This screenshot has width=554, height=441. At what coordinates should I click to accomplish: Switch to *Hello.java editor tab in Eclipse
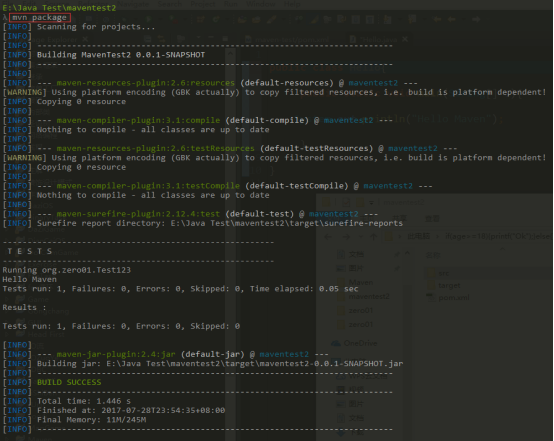pos(378,40)
